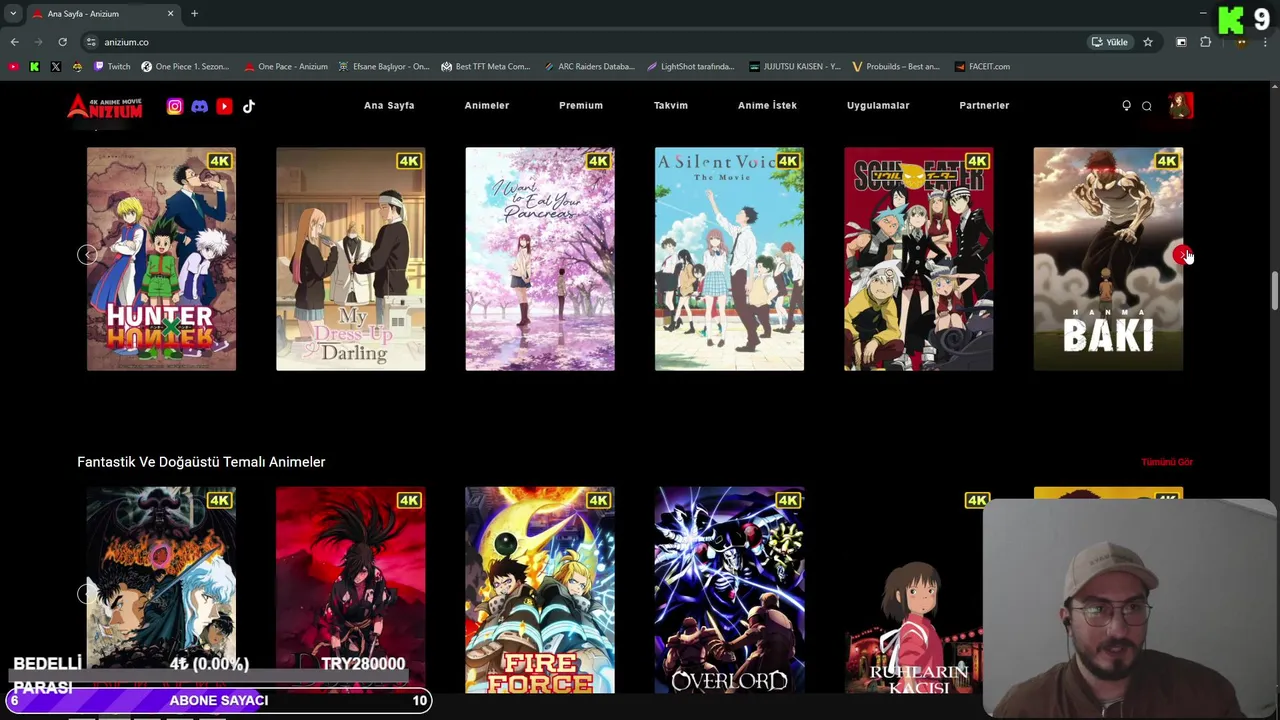Image resolution: width=1280 pixels, height=720 pixels.
Task: Click Tümünü Gör link for fantasy section
Action: [x=1167, y=462]
